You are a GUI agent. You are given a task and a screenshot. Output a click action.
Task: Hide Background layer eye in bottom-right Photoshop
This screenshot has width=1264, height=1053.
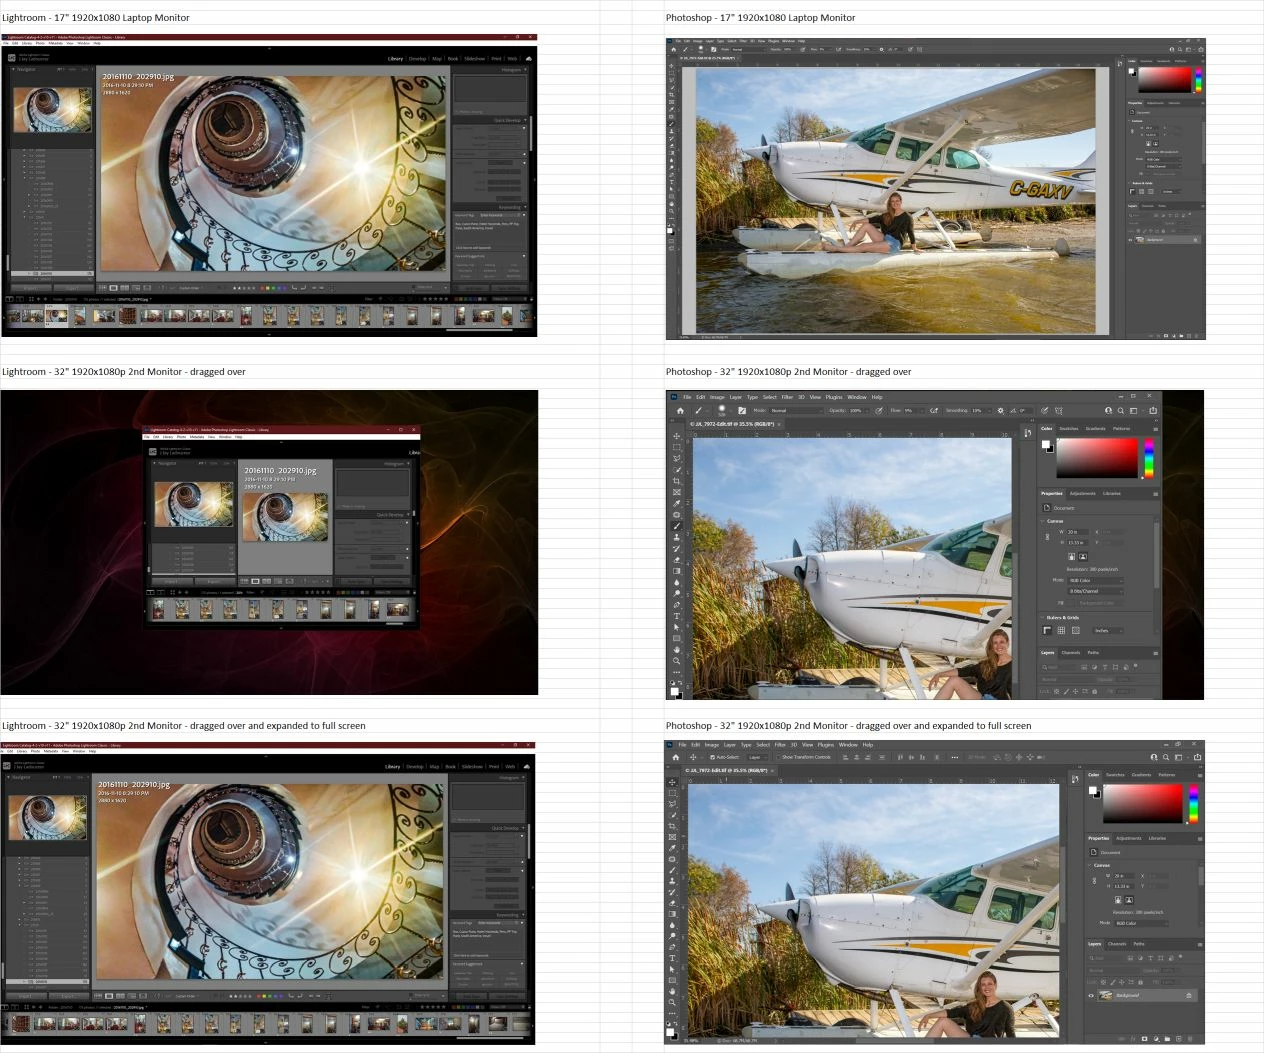(1091, 996)
